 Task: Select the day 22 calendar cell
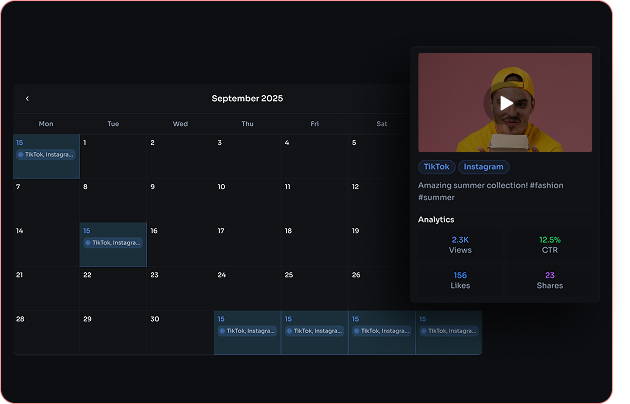click(x=113, y=288)
